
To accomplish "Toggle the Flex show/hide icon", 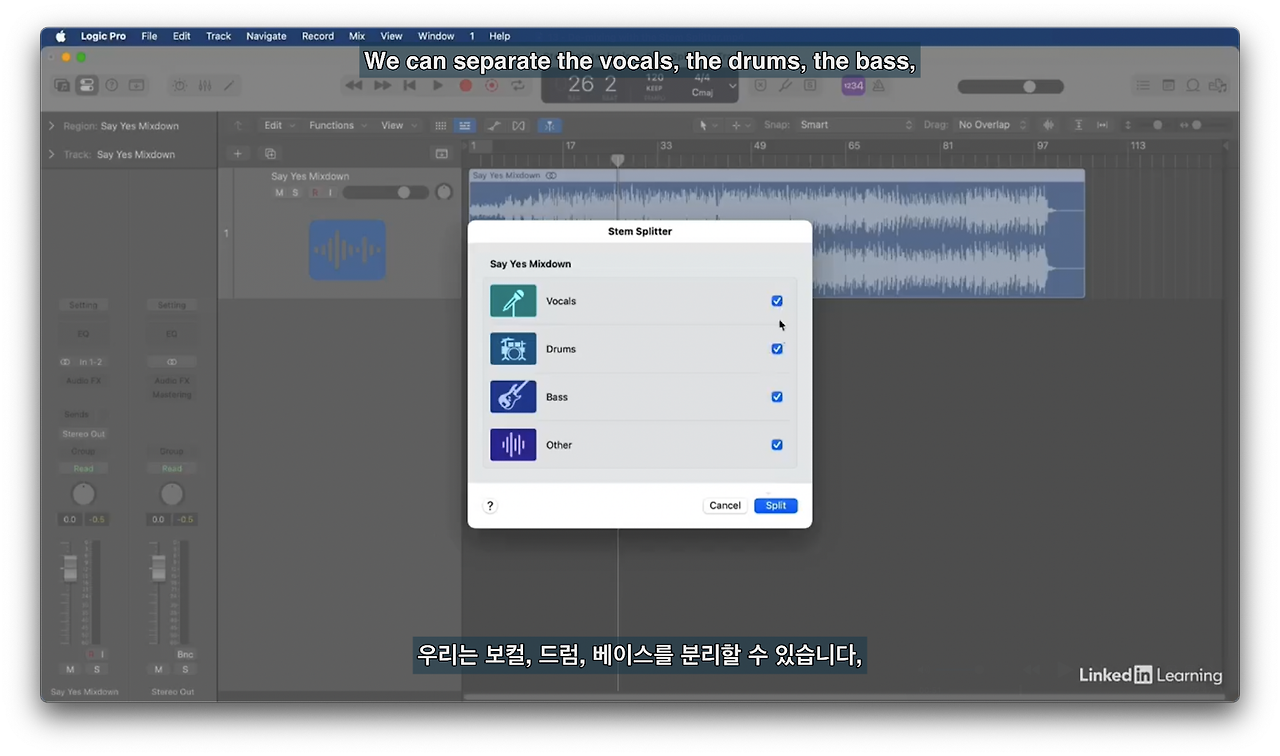I will pyautogui.click(x=518, y=125).
